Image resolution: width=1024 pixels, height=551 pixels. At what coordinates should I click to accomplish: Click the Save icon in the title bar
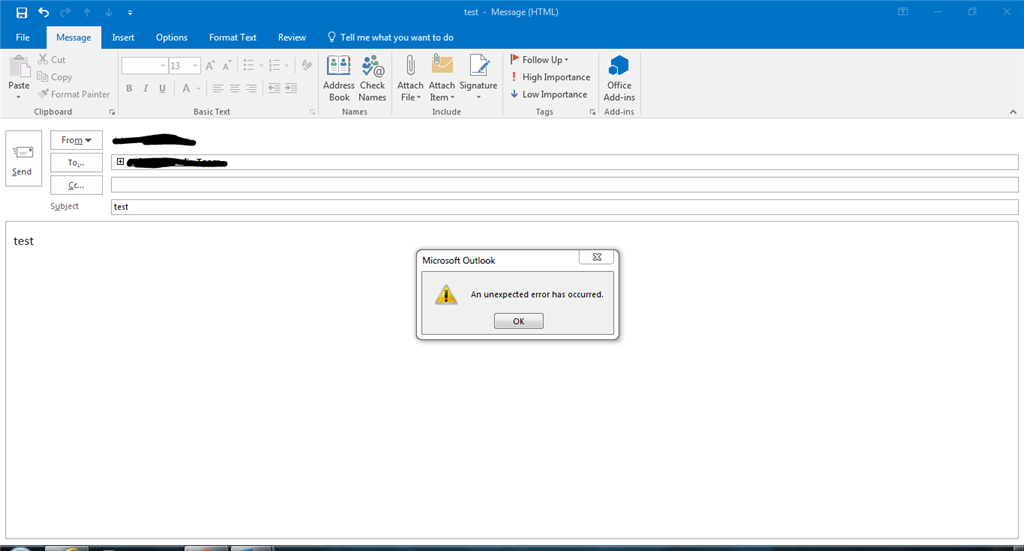pos(22,12)
